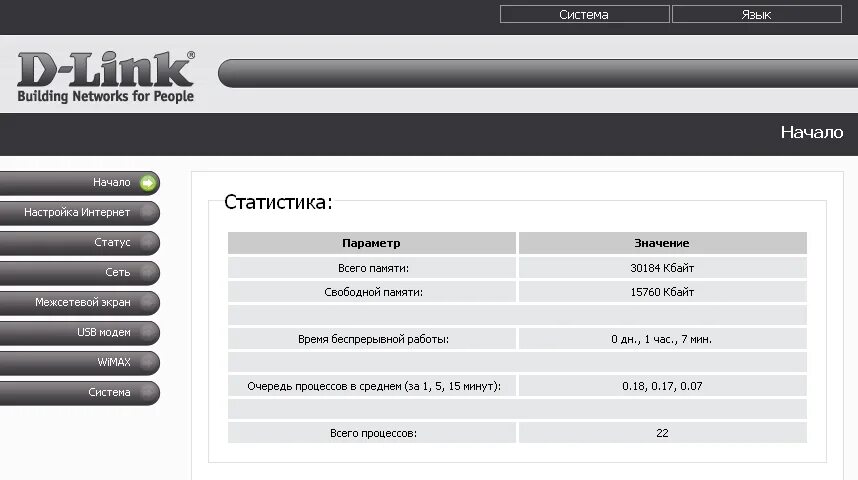
Task: Click the arrow icon beside Настройка Интернет
Action: tap(148, 213)
